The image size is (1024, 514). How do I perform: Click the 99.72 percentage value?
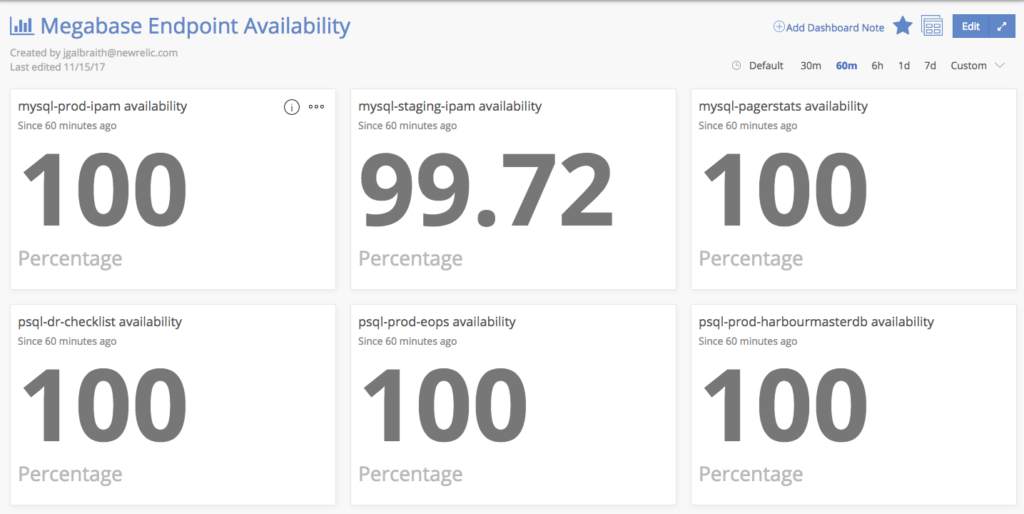[x=487, y=190]
